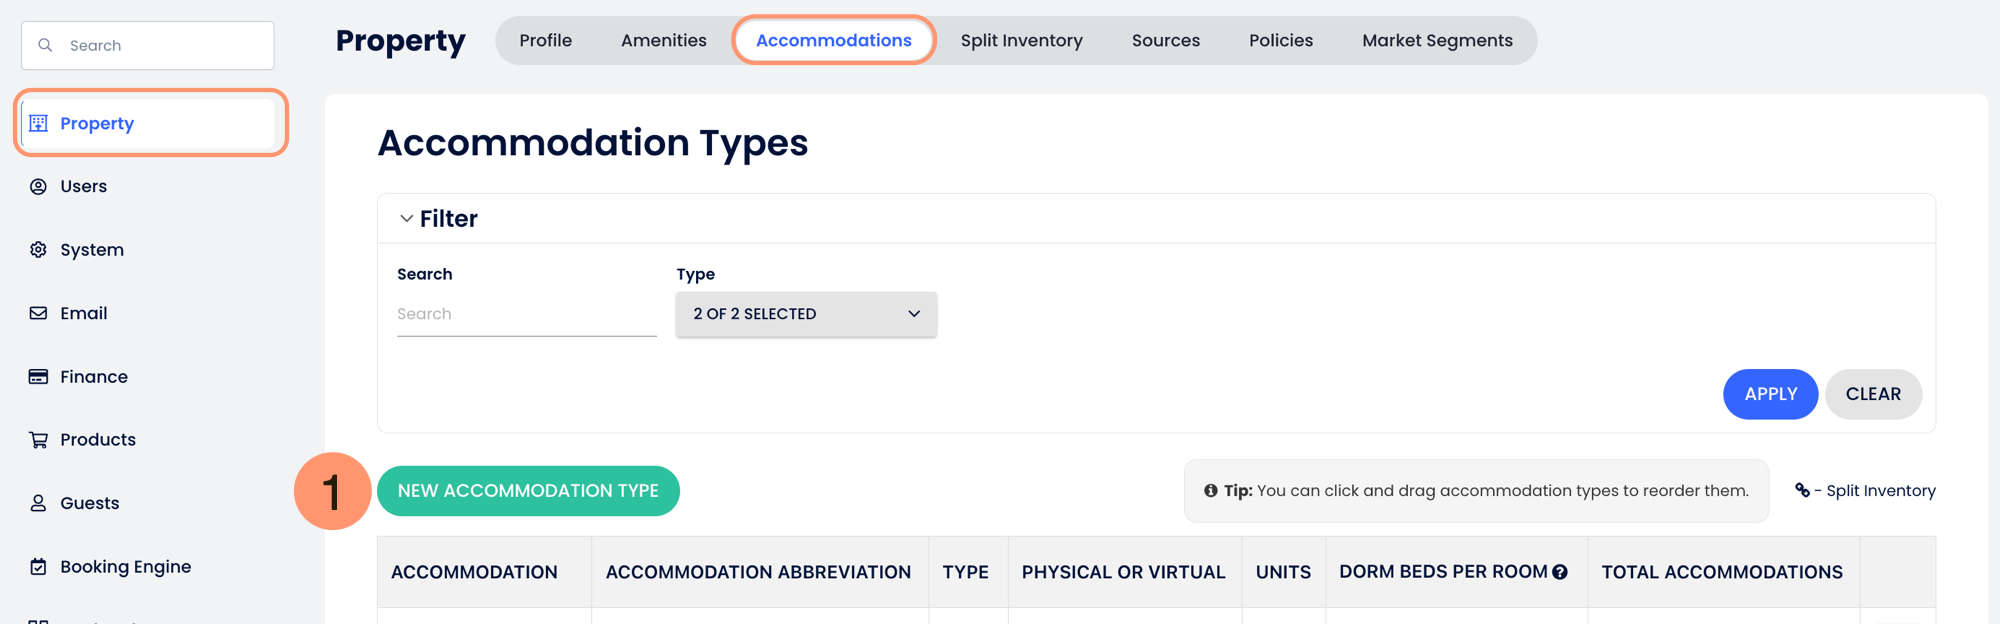Focus the filter Search text field
The height and width of the screenshot is (624, 2000).
point(526,314)
